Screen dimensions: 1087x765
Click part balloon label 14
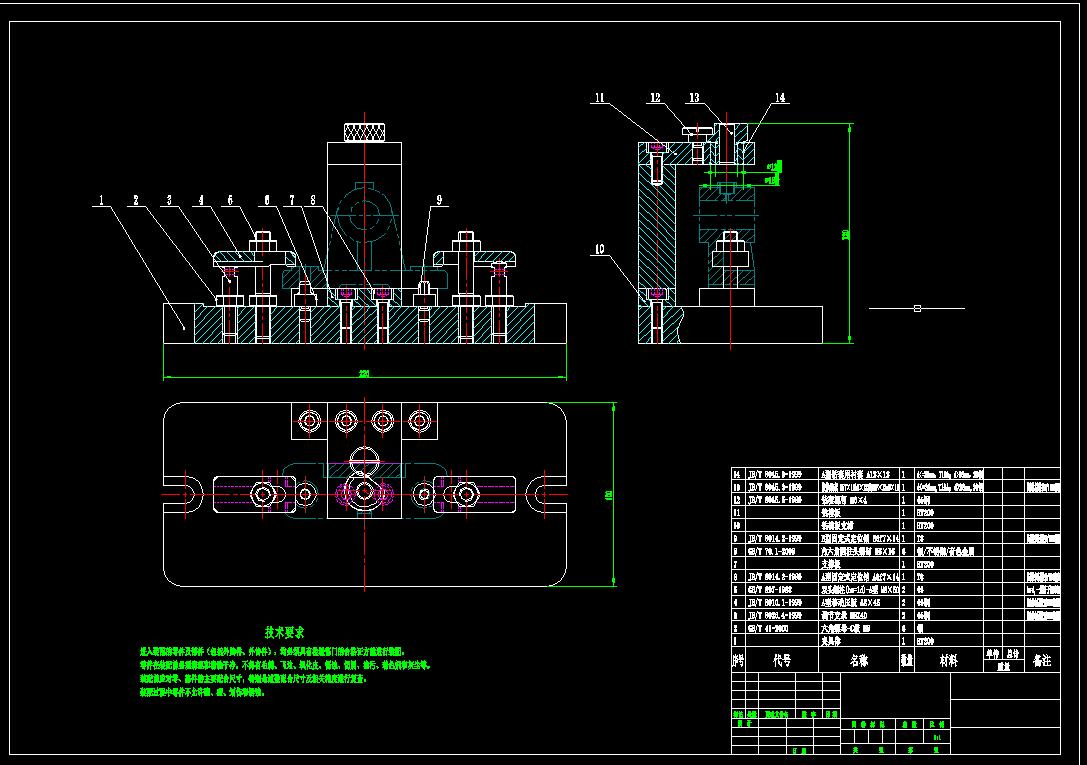coord(781,98)
